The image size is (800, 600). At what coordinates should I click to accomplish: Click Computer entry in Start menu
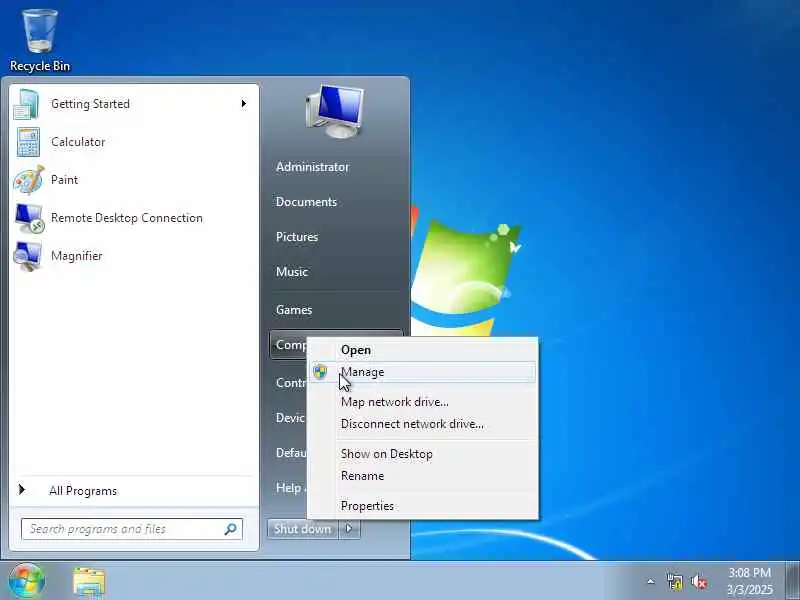coord(289,345)
